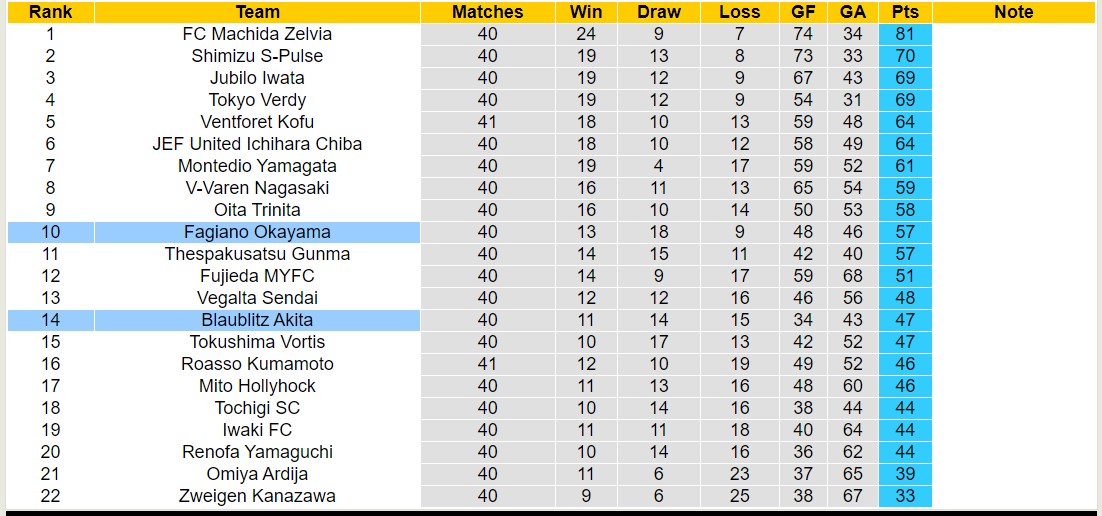This screenshot has height=516, width=1102.
Task: Click the 81 points cell
Action: 905,34
